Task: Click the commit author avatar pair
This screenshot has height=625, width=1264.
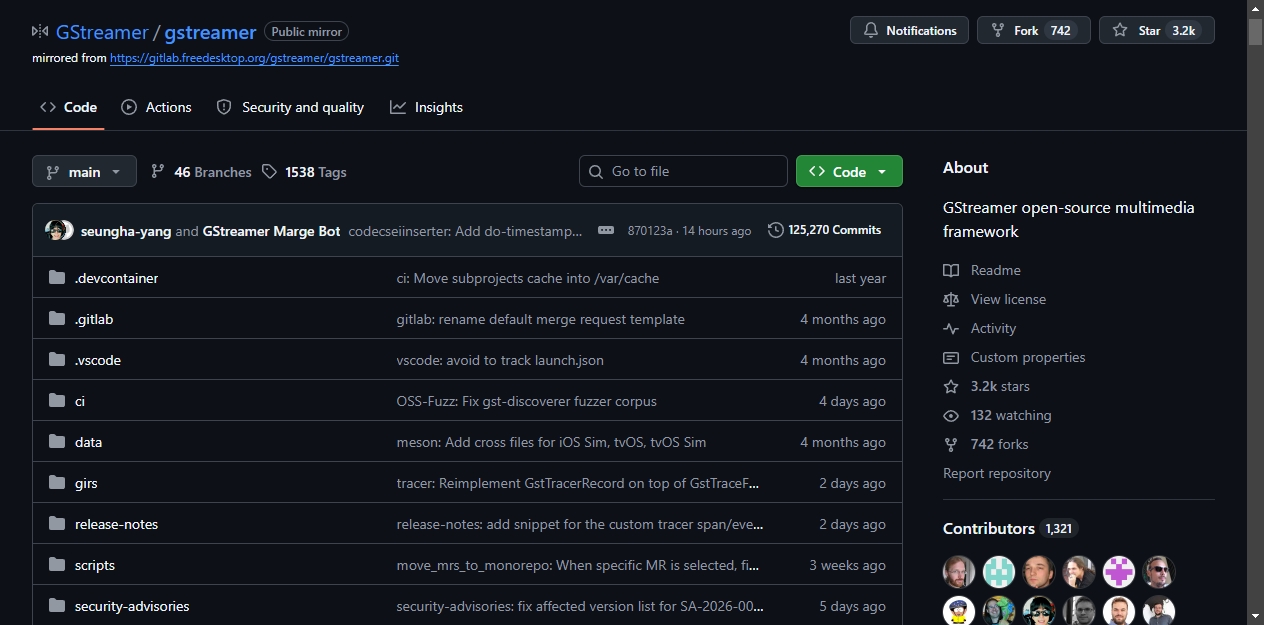Action: 59,230
